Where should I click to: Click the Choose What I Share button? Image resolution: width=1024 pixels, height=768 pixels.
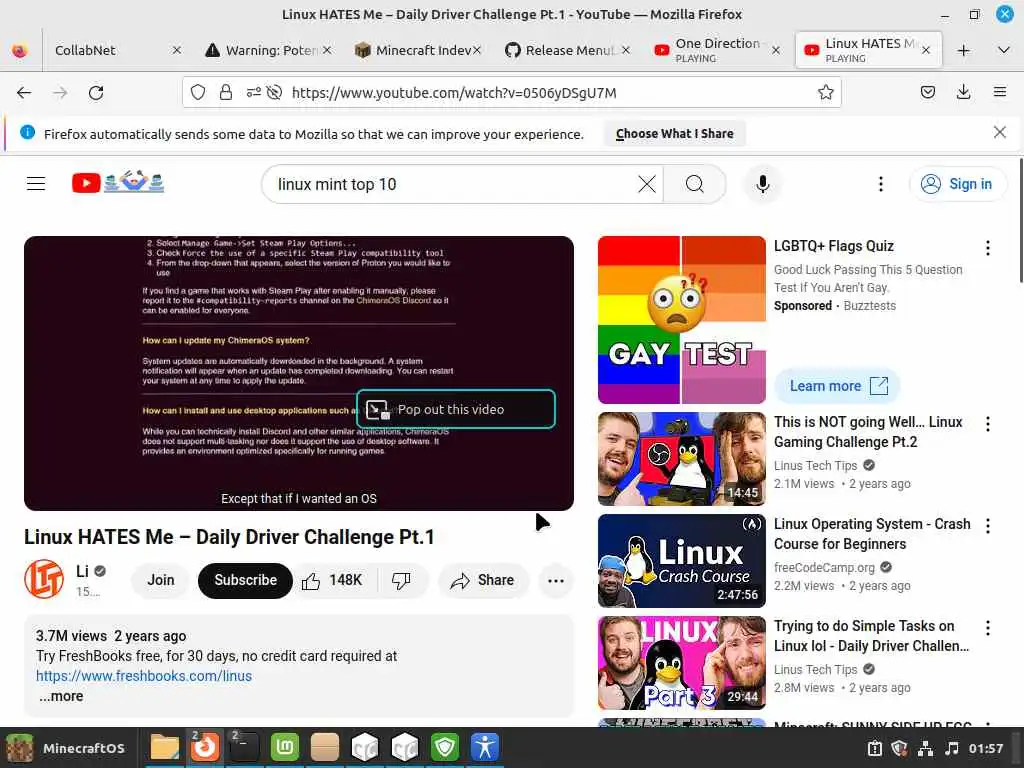(x=675, y=134)
